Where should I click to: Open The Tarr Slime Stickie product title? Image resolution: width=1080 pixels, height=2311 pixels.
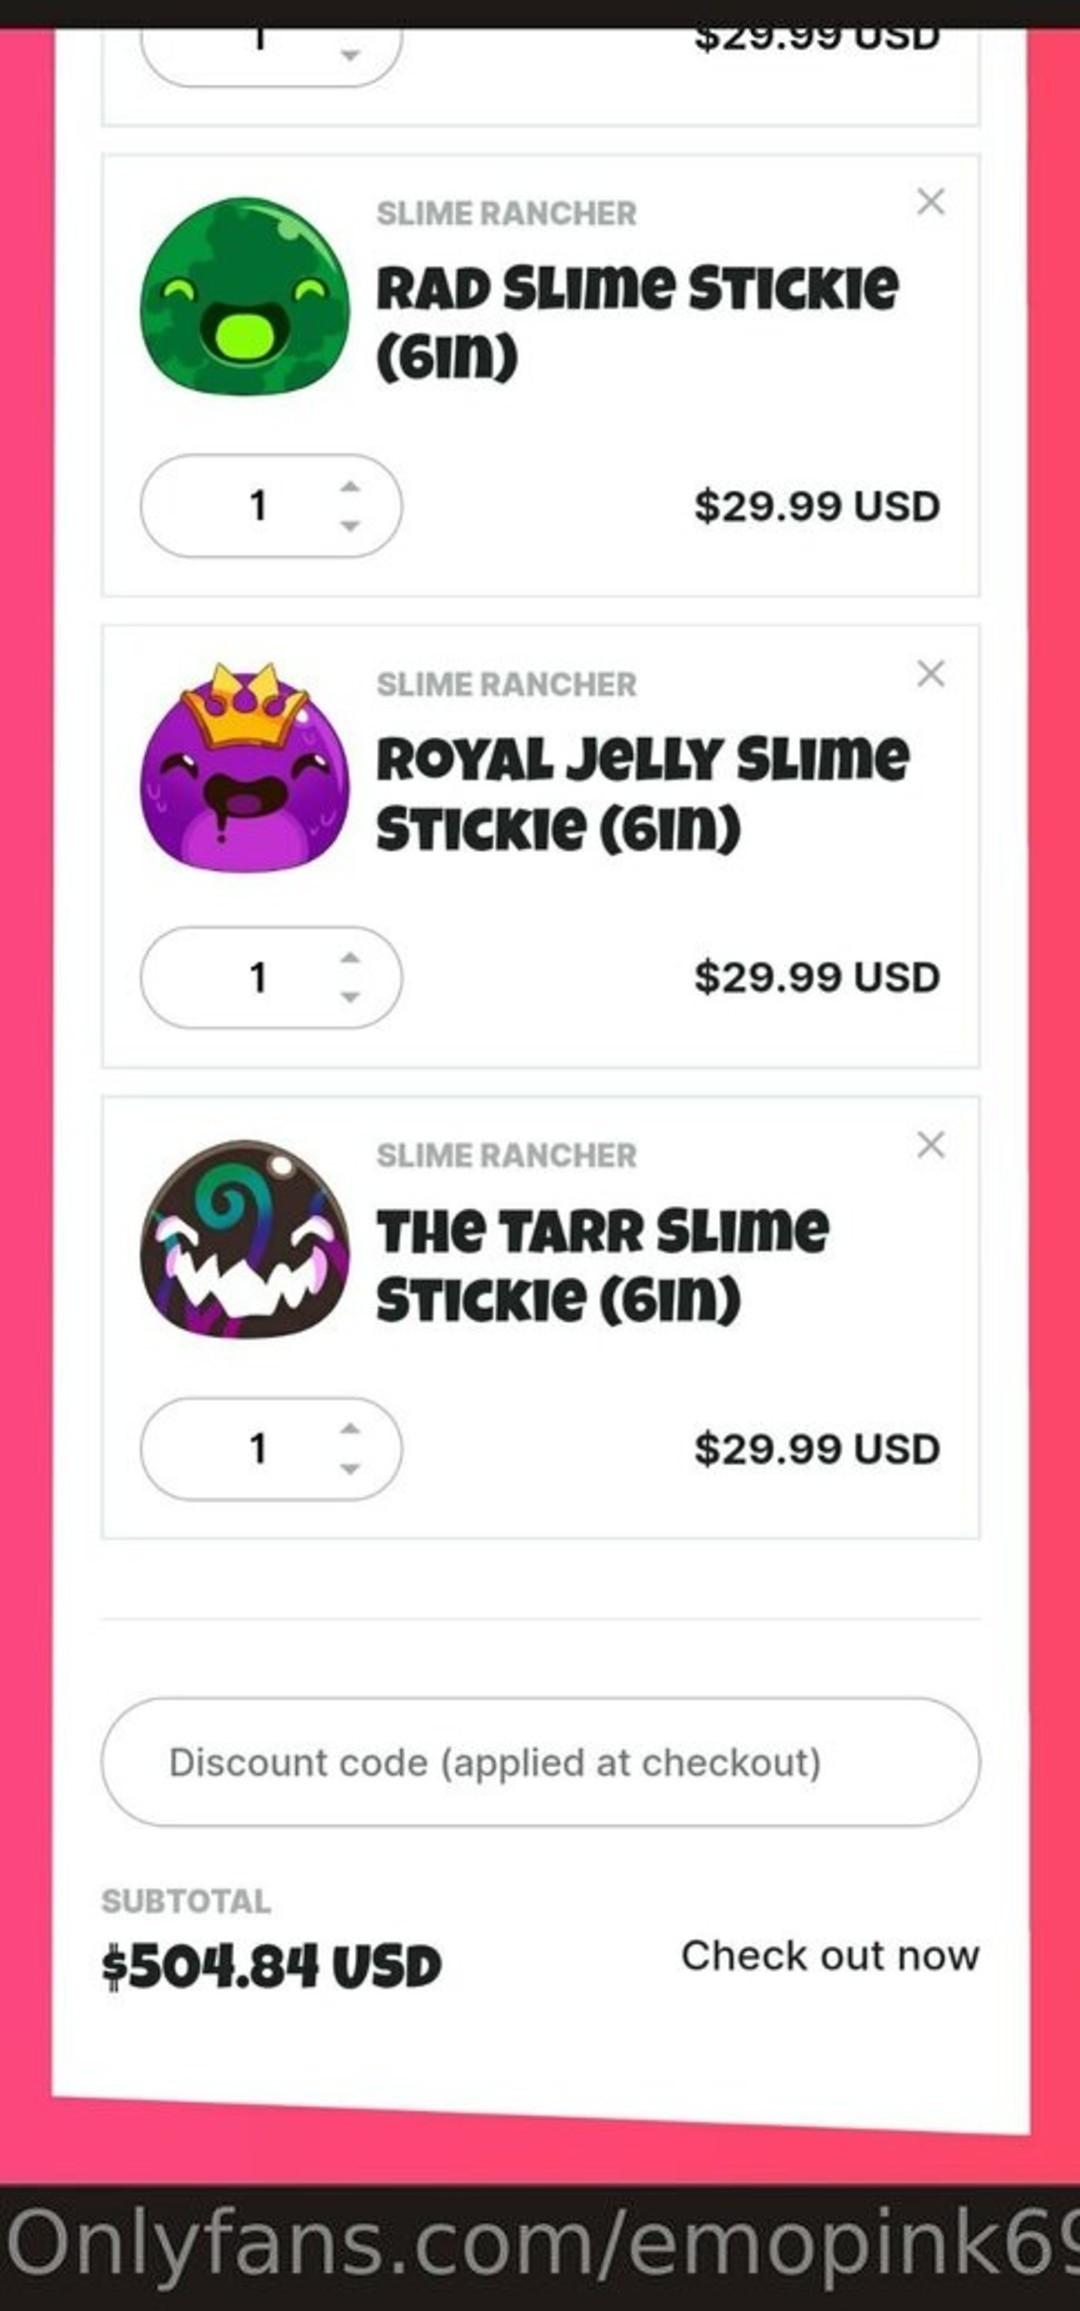[603, 1264]
